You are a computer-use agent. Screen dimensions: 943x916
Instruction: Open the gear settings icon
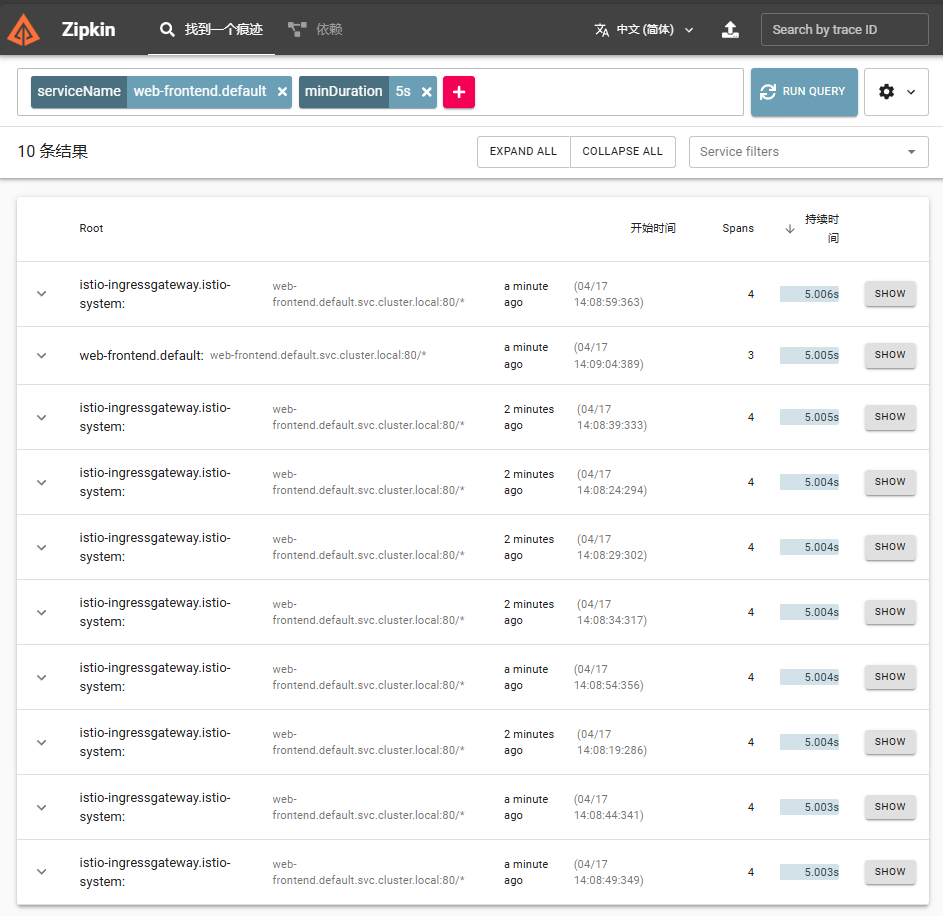click(886, 92)
